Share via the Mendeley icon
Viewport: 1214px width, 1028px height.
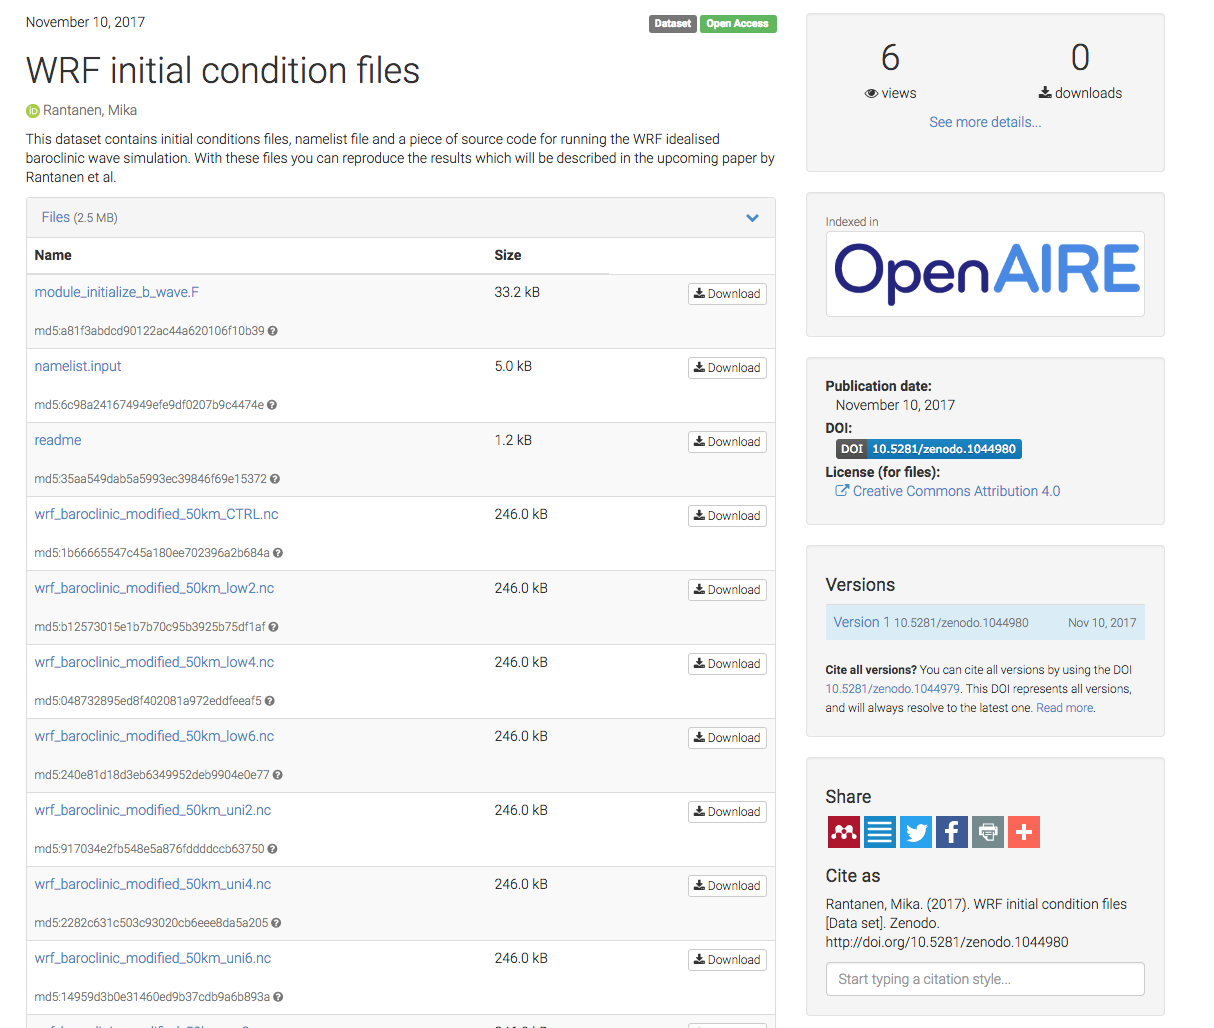point(843,832)
